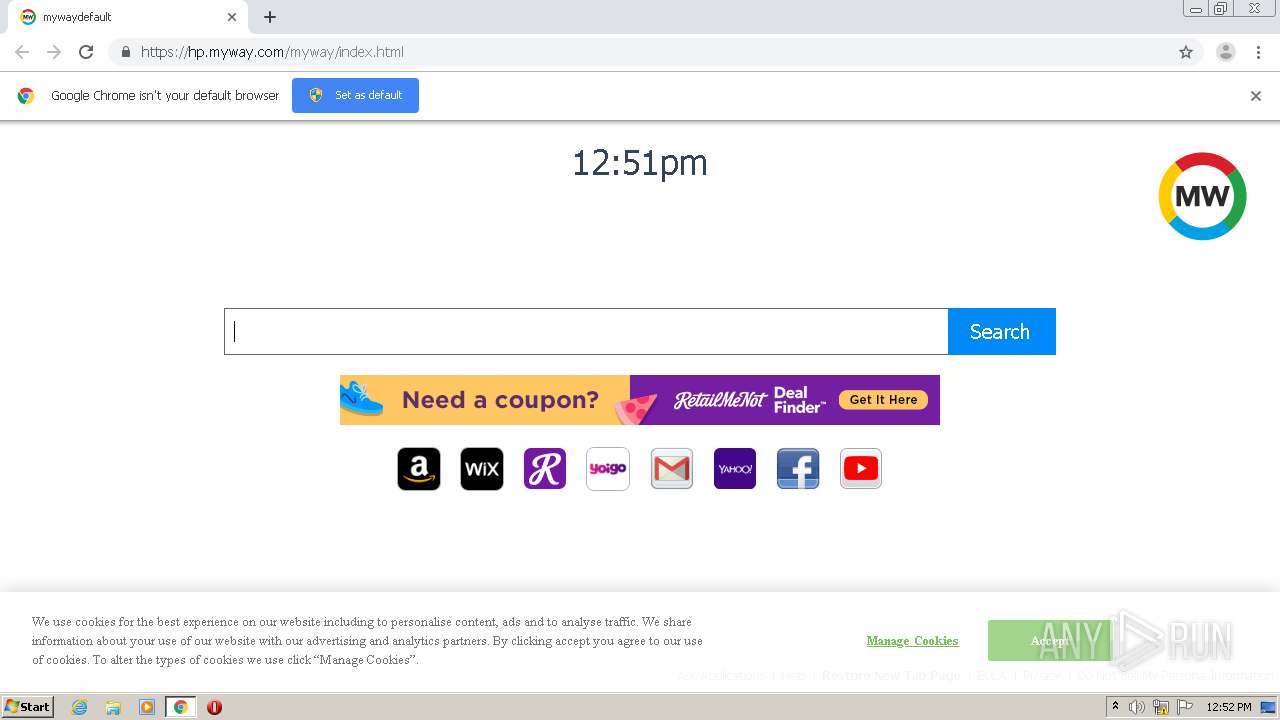The image size is (1280, 720).
Task: Open the RetailMeNot coupon banner
Action: coord(640,400)
